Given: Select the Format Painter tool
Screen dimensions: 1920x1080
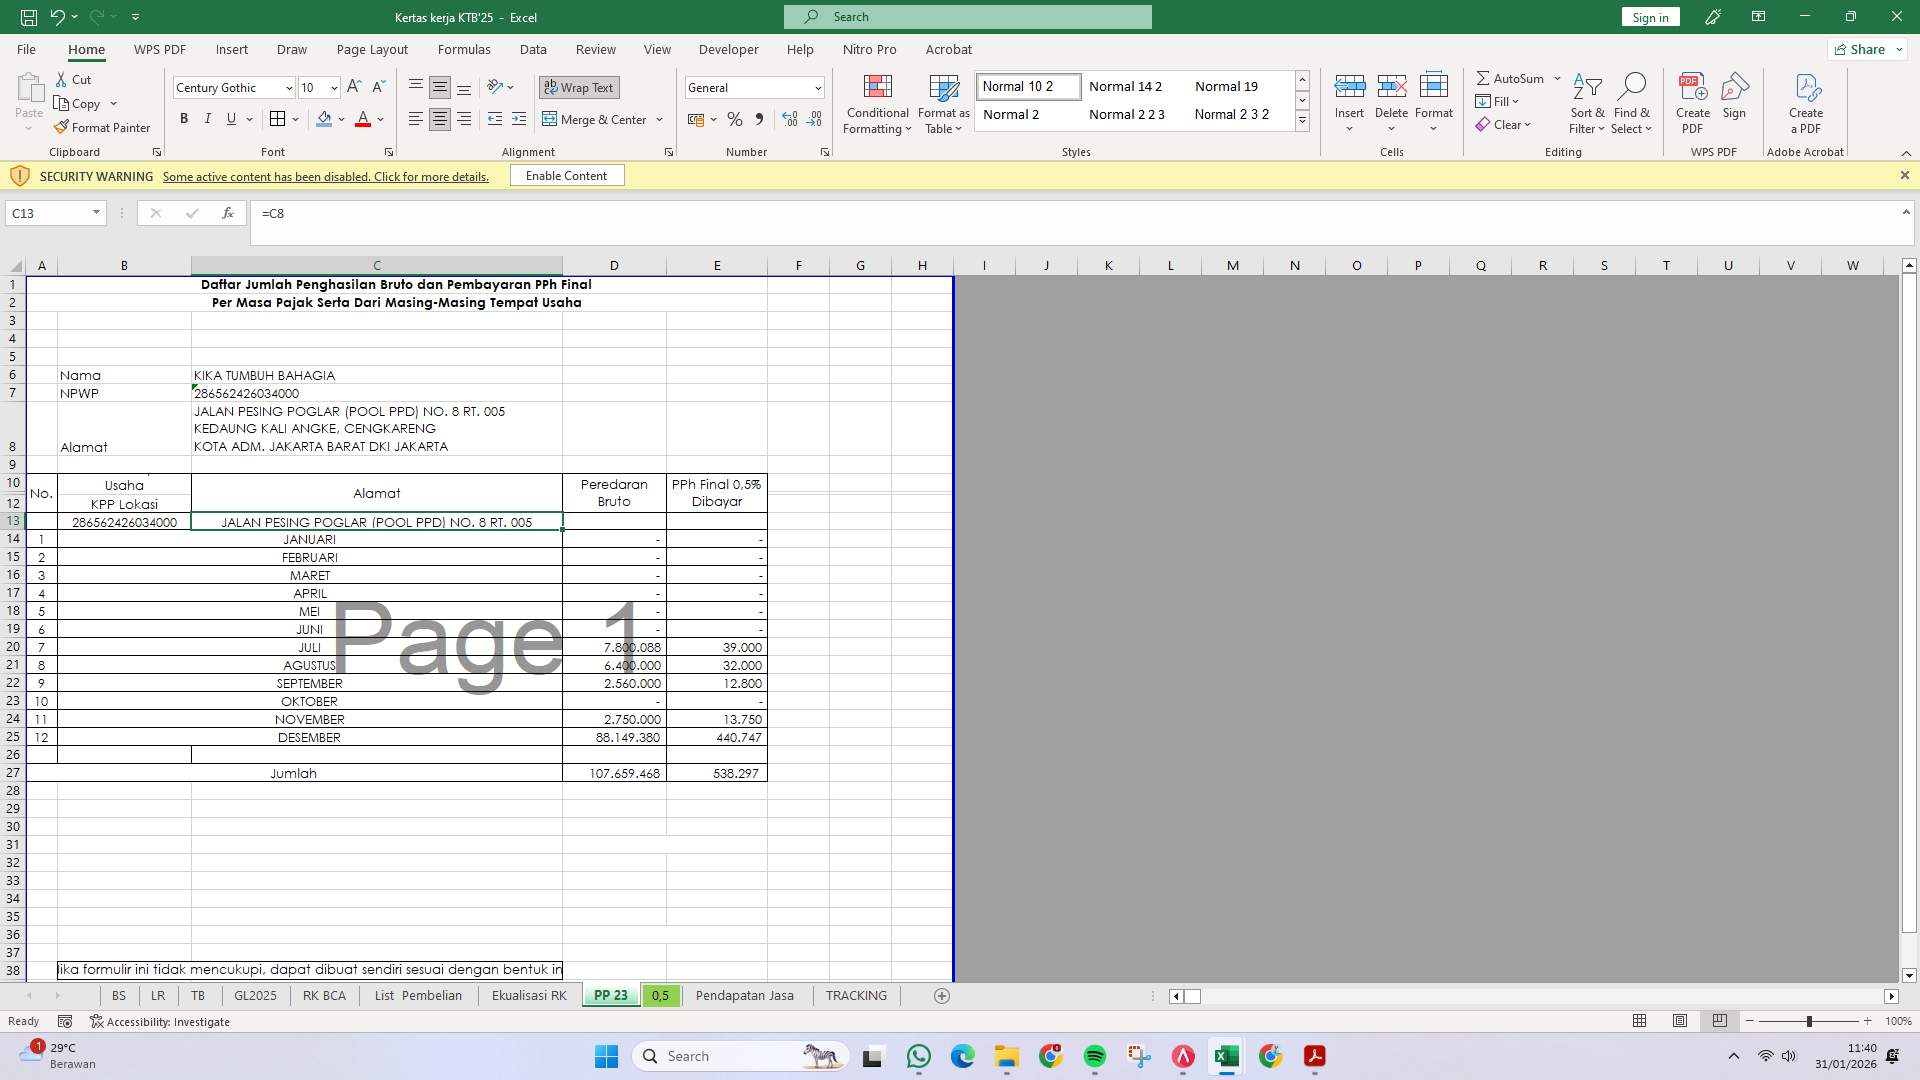Looking at the screenshot, I should click(x=103, y=127).
